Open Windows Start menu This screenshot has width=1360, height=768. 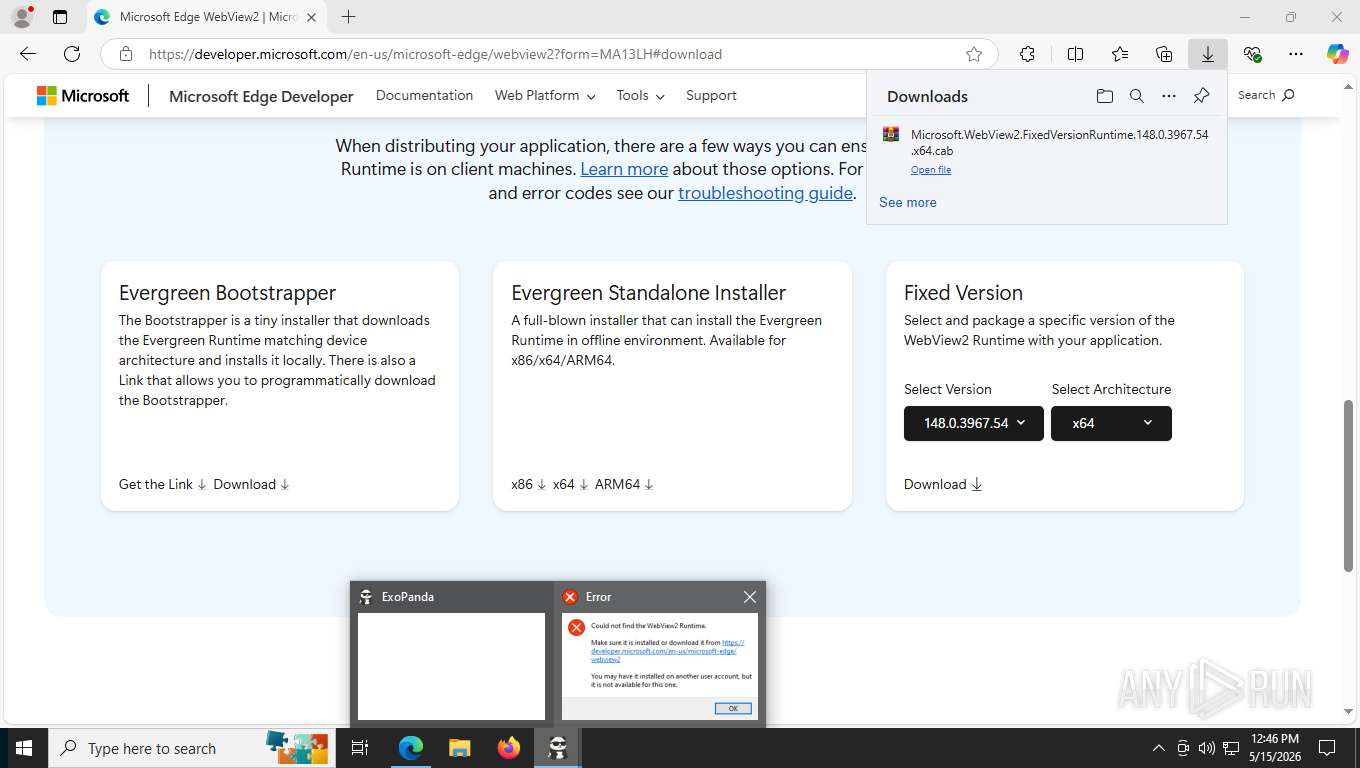tap(23, 748)
